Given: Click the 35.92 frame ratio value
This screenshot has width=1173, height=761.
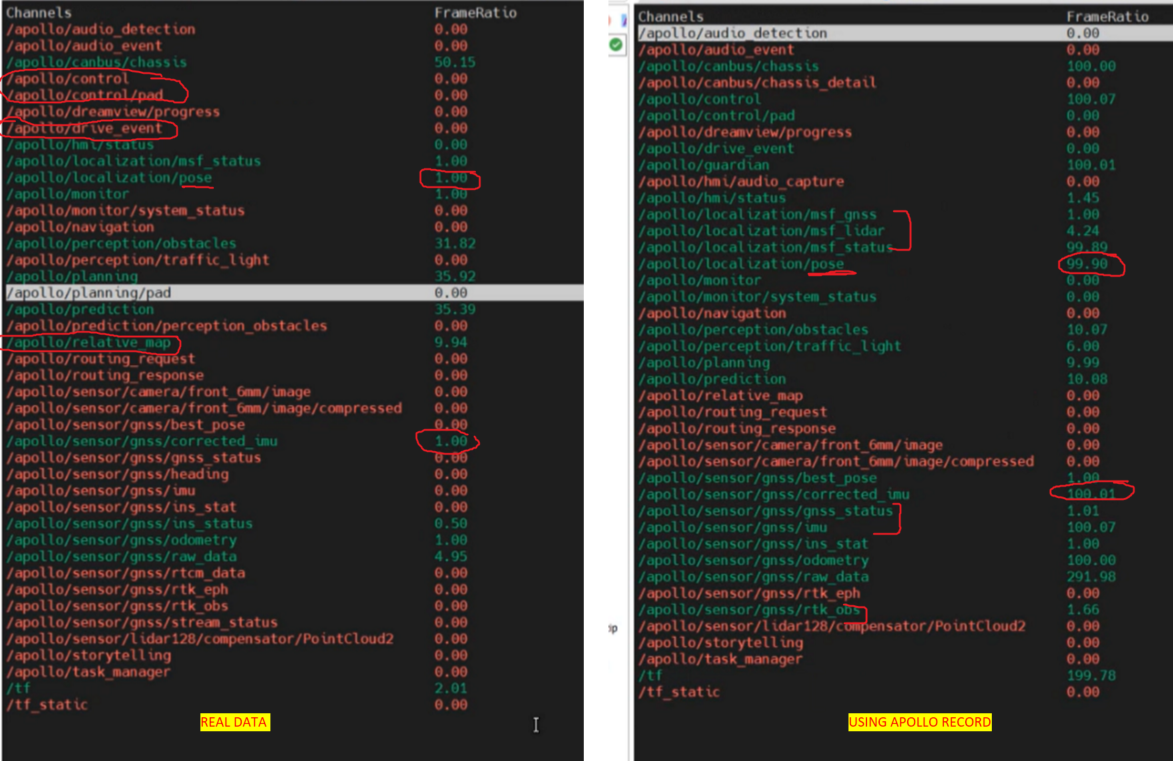Looking at the screenshot, I should (x=455, y=276).
